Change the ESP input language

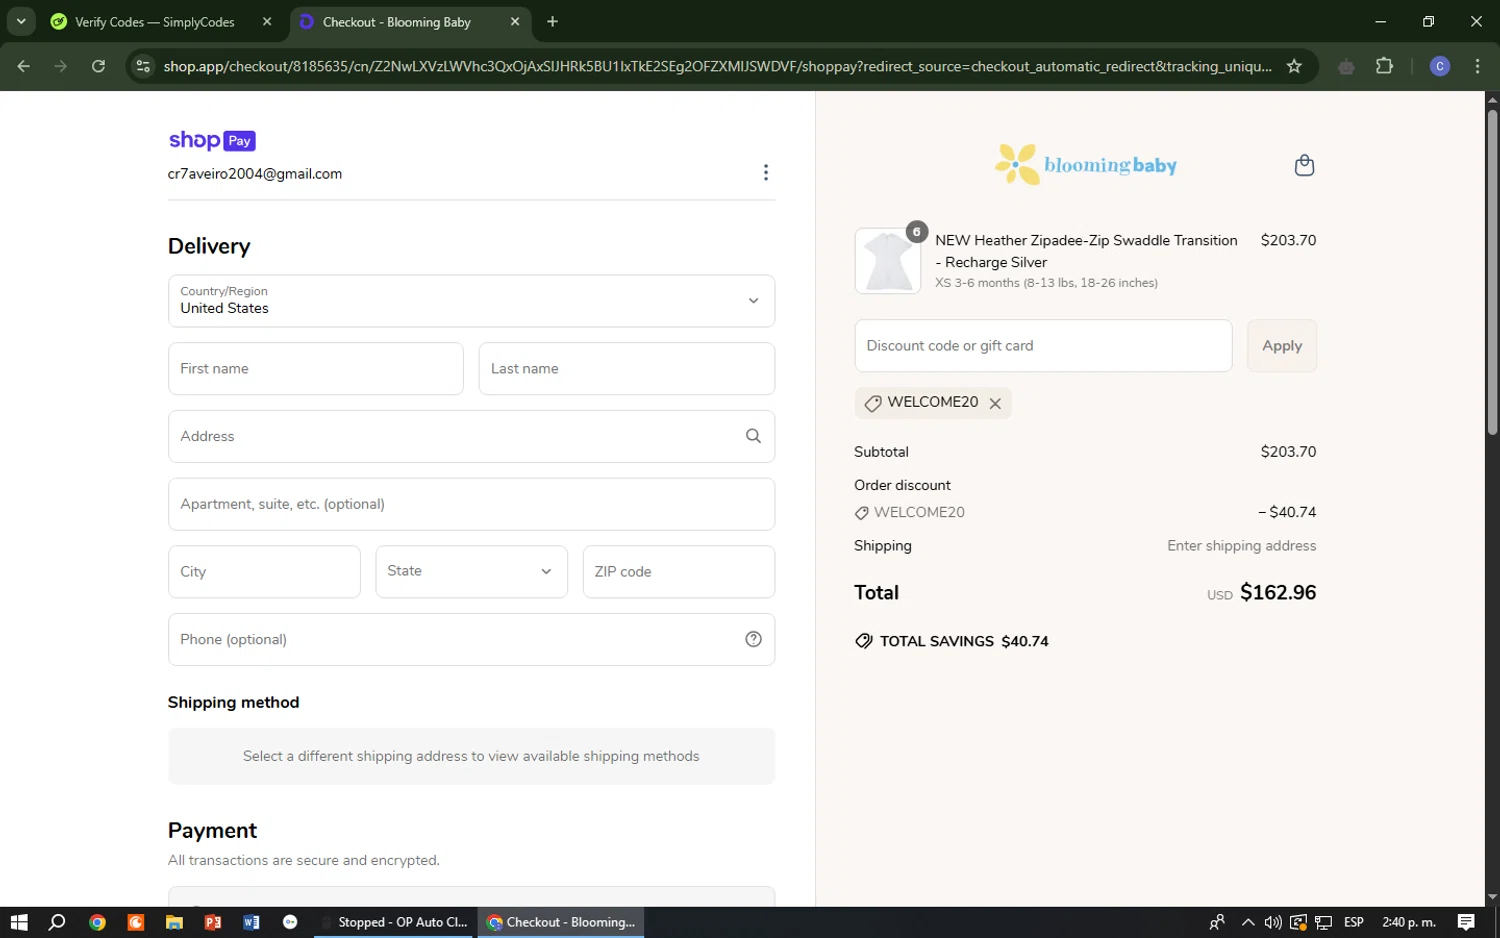(1354, 922)
